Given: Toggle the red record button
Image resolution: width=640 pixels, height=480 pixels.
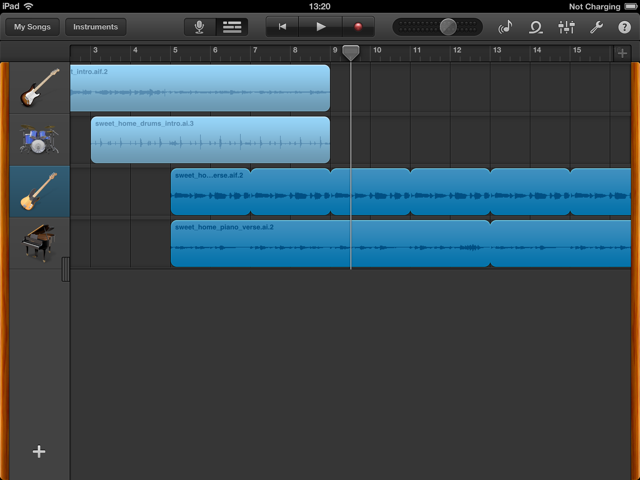Looking at the screenshot, I should pos(357,27).
